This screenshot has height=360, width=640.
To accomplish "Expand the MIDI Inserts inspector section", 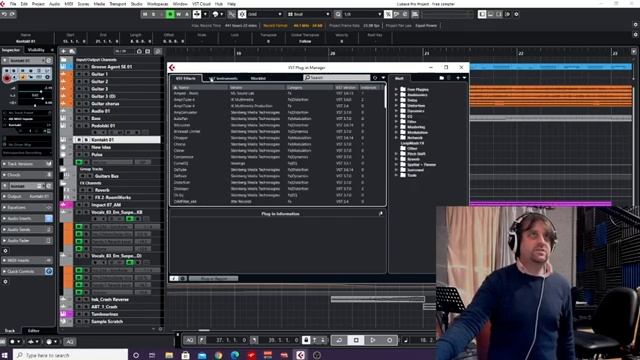I will 27,260.
